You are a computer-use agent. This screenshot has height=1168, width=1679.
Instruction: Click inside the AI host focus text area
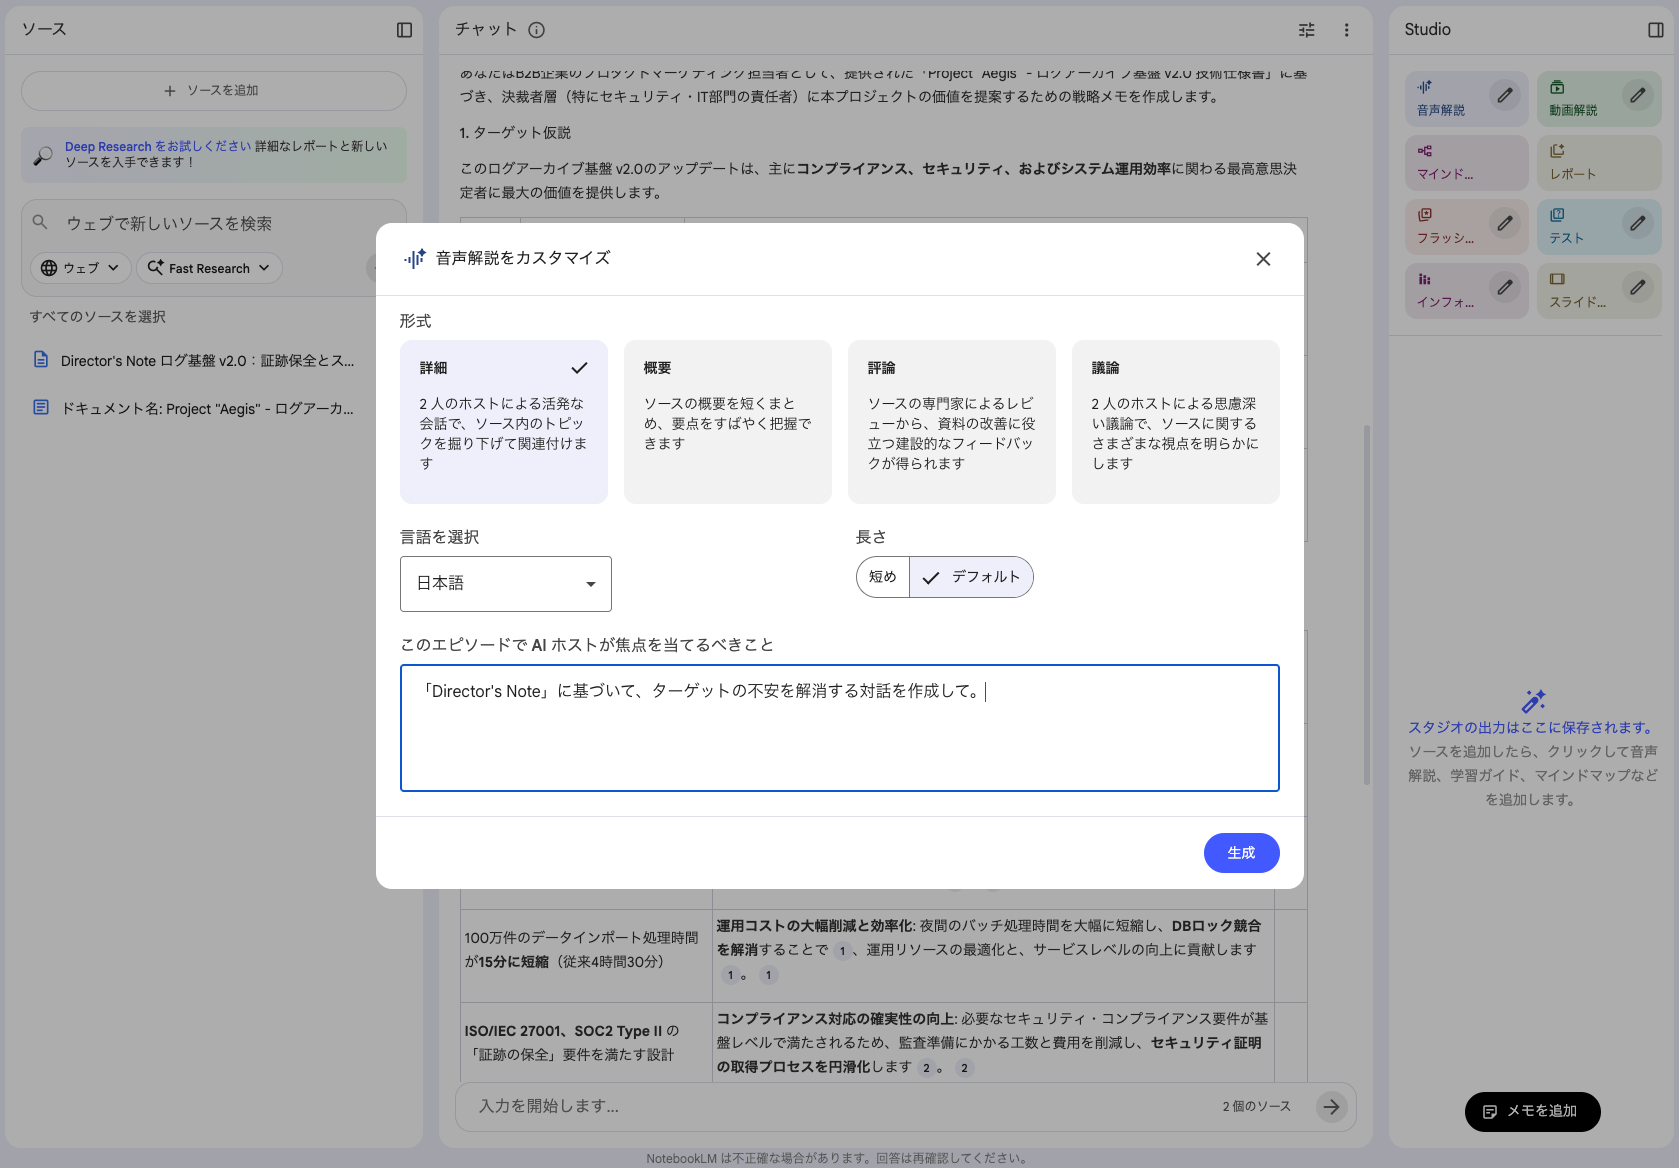(x=840, y=727)
